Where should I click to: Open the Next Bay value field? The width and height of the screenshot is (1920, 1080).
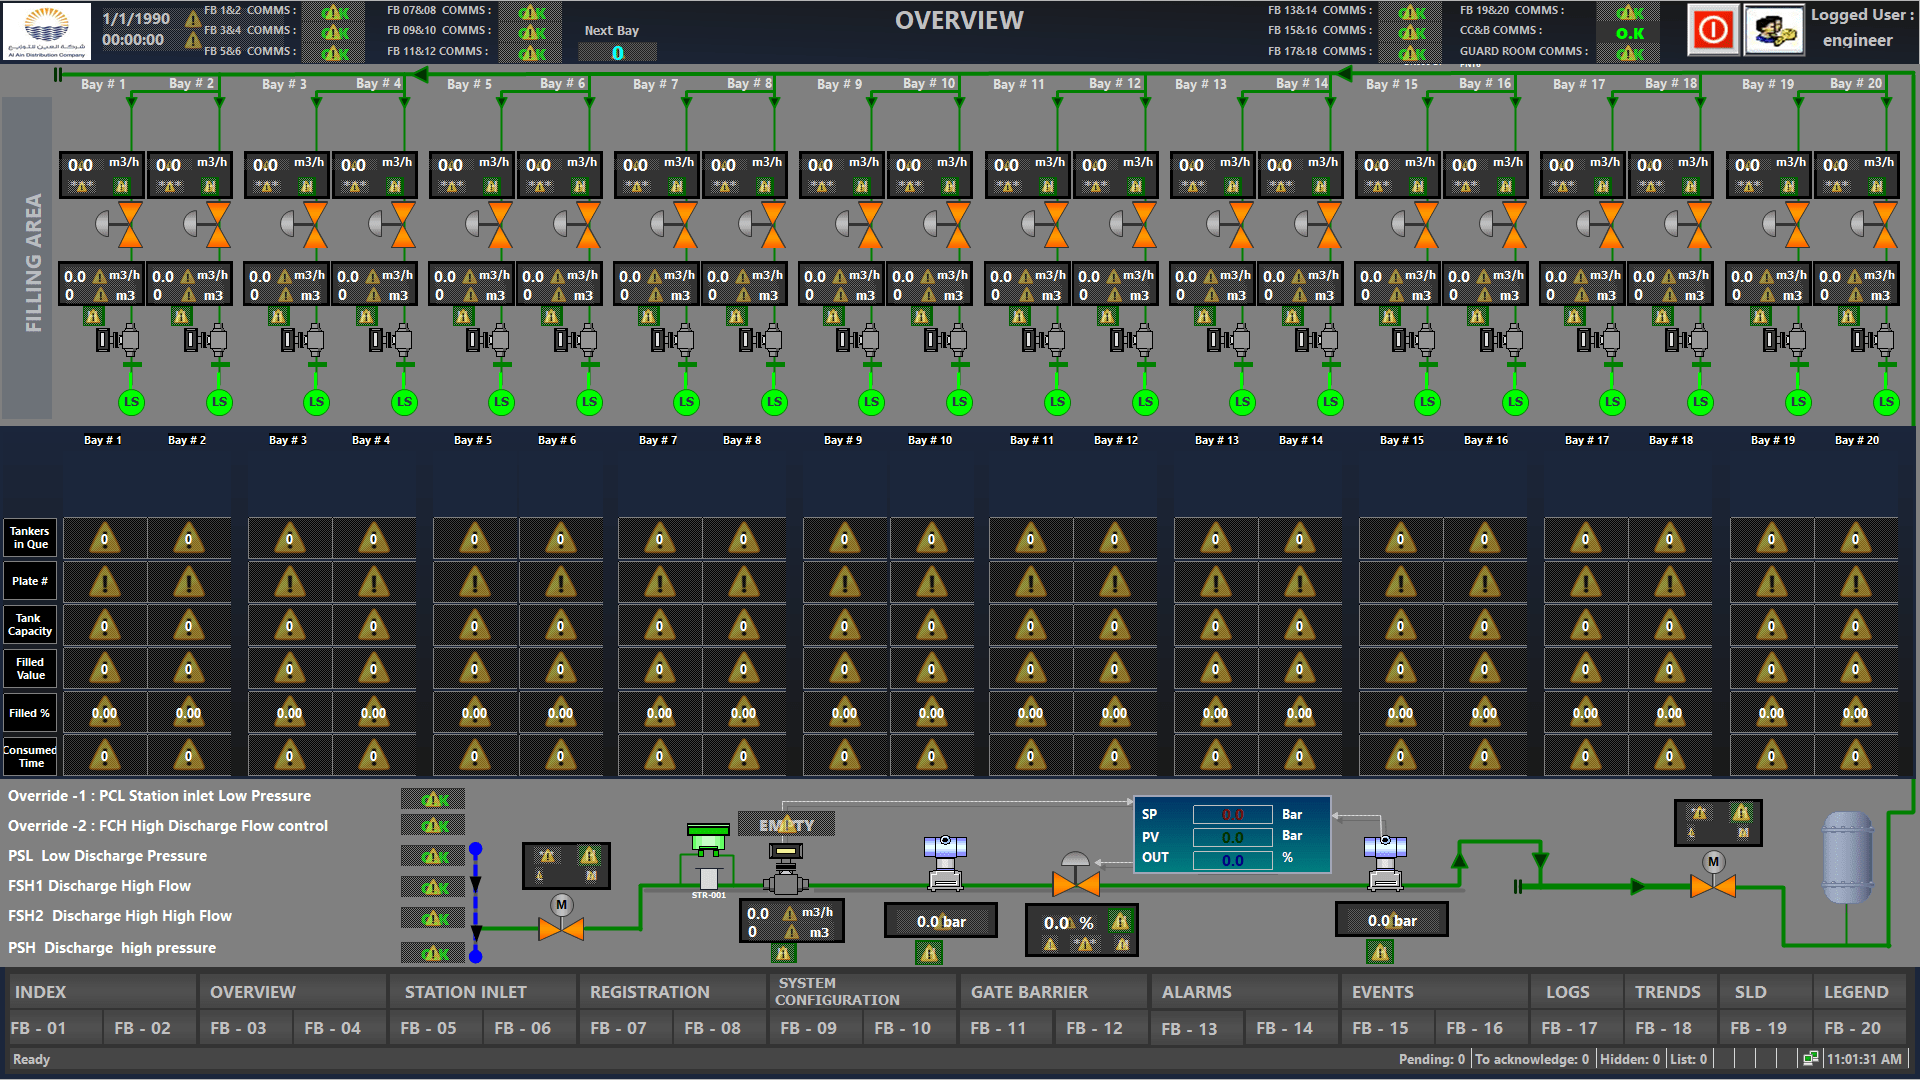pyautogui.click(x=618, y=52)
